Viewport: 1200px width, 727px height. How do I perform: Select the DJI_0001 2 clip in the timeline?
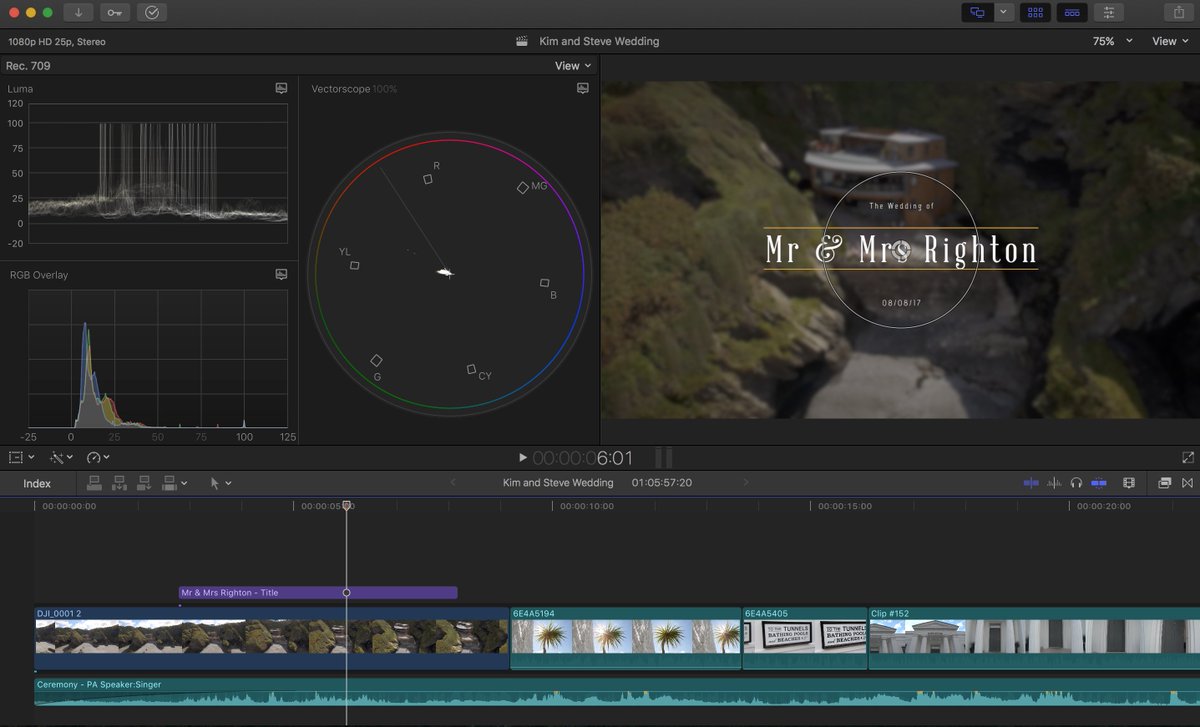(250, 638)
